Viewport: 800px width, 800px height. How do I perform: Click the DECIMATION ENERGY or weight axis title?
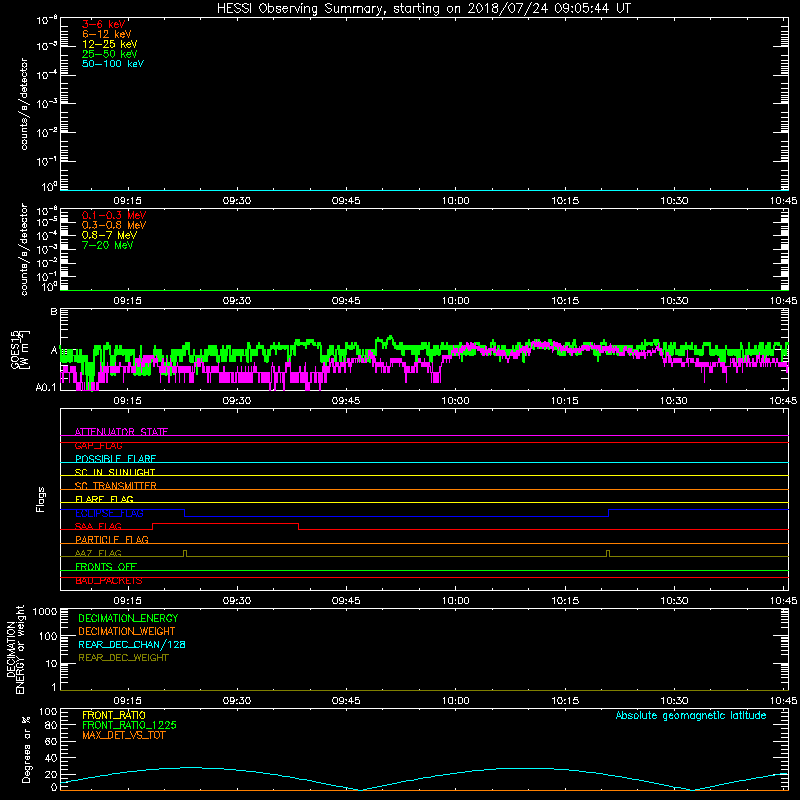point(15,649)
